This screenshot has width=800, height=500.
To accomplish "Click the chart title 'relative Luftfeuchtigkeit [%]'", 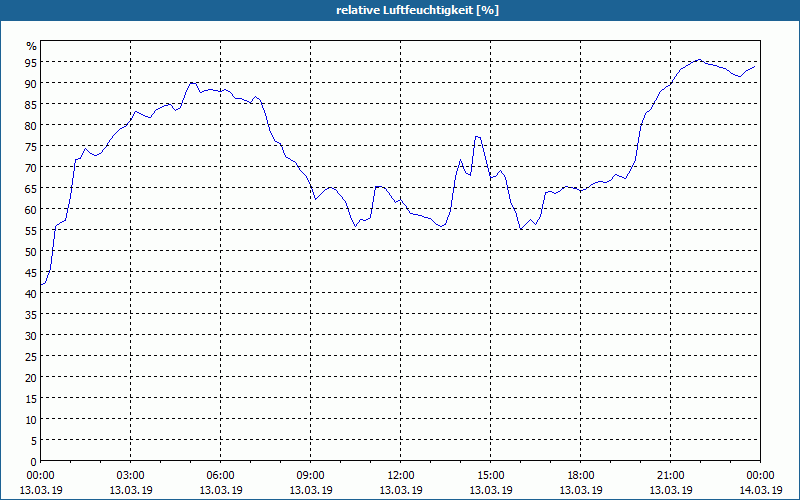I will point(417,10).
